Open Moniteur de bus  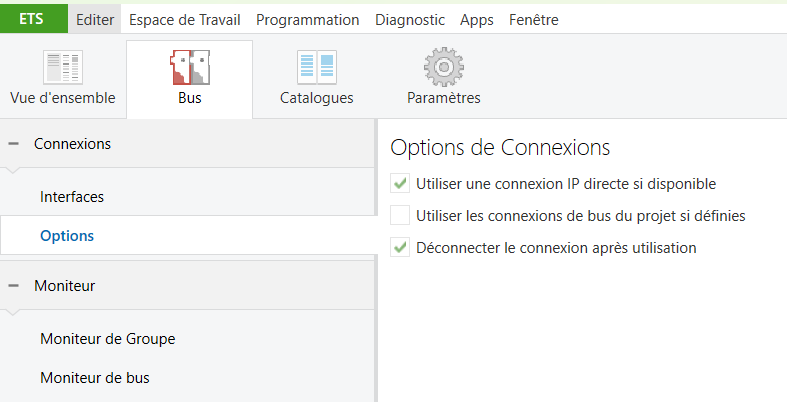click(x=95, y=378)
